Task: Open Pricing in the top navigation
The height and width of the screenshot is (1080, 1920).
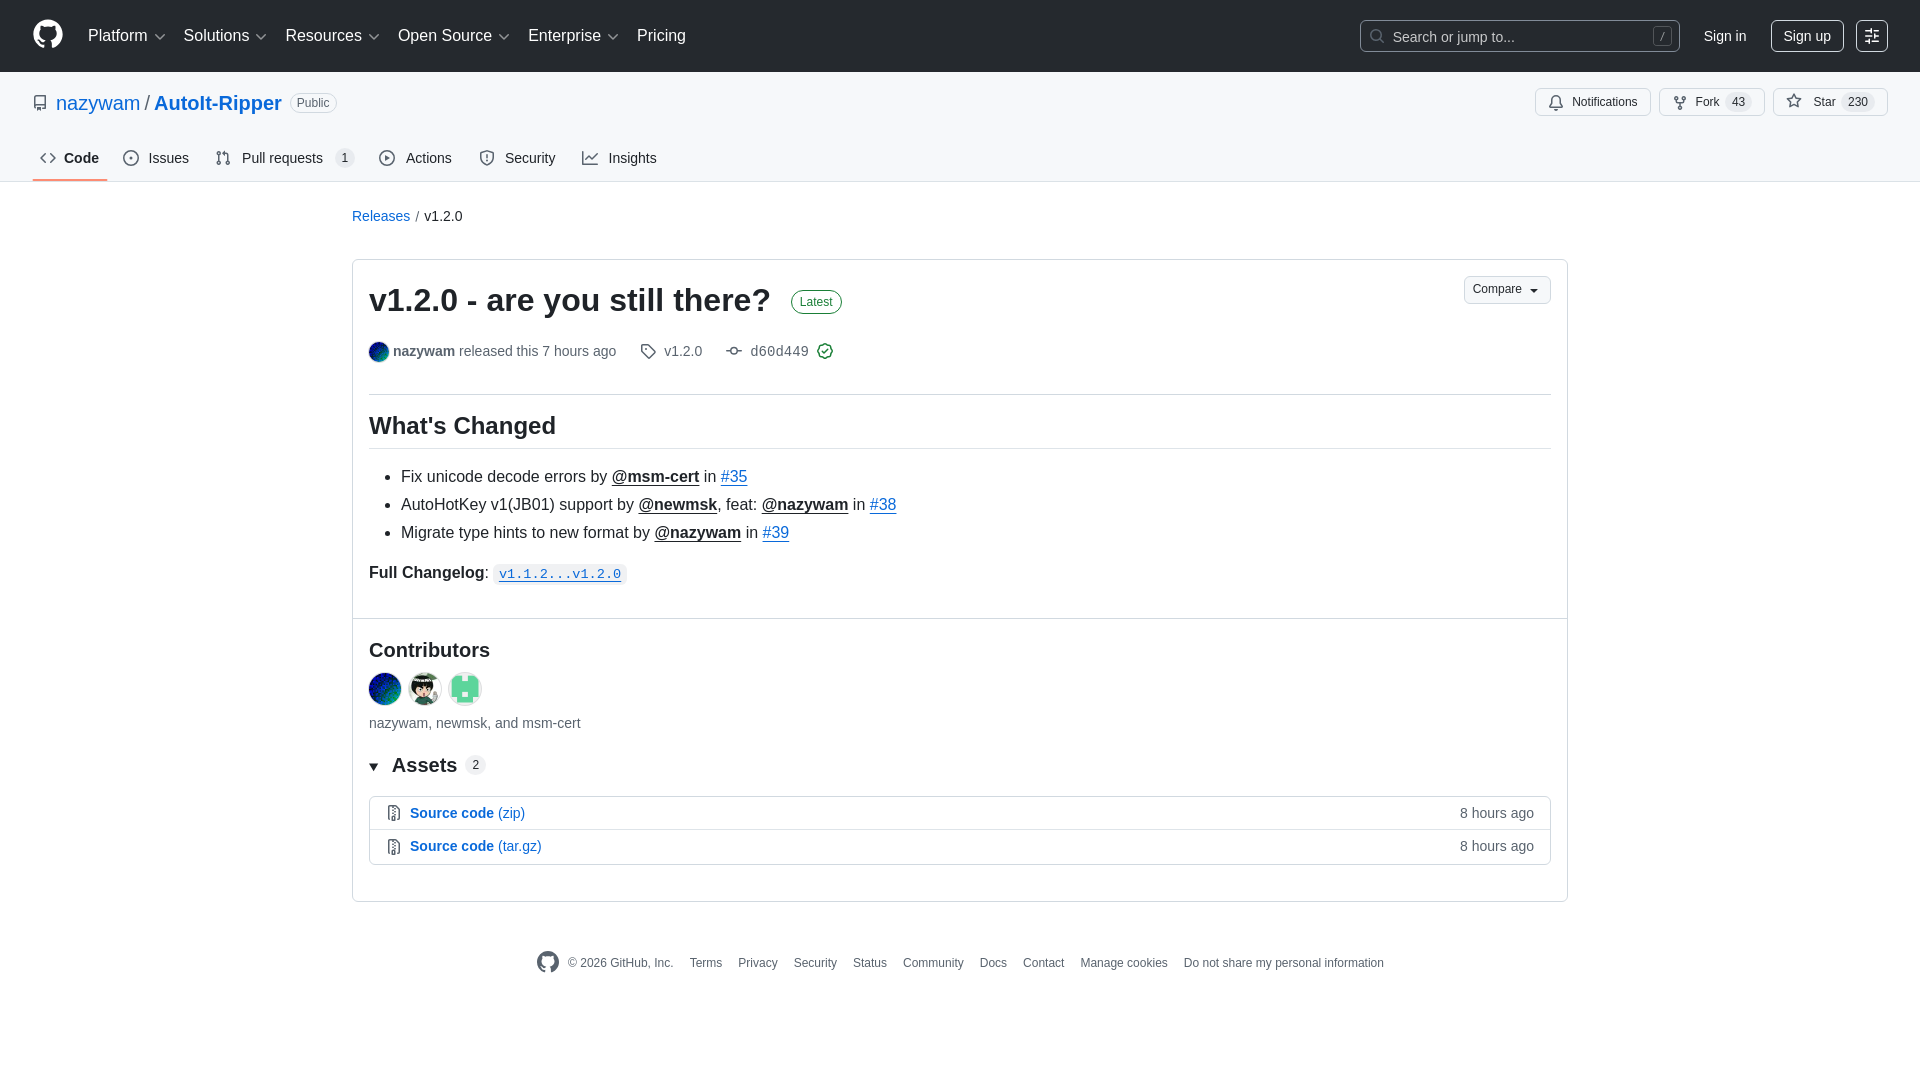Action: click(661, 36)
